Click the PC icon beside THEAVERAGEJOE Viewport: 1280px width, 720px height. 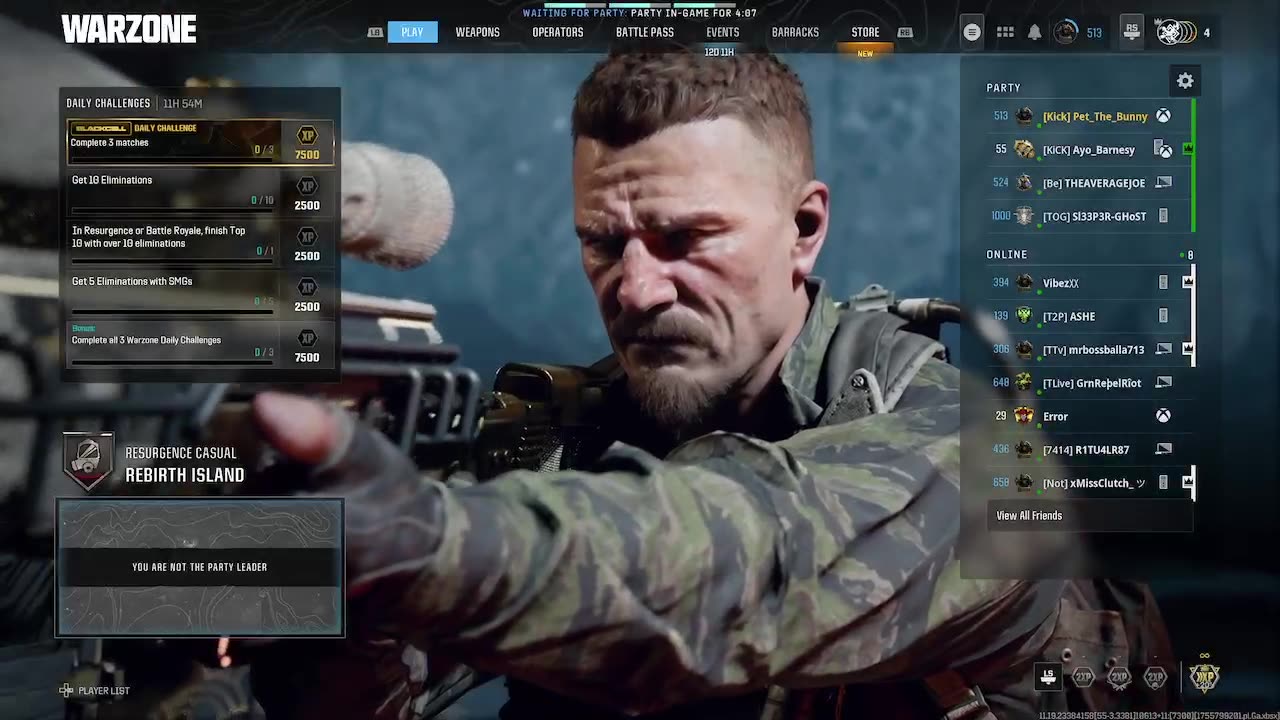(1163, 183)
